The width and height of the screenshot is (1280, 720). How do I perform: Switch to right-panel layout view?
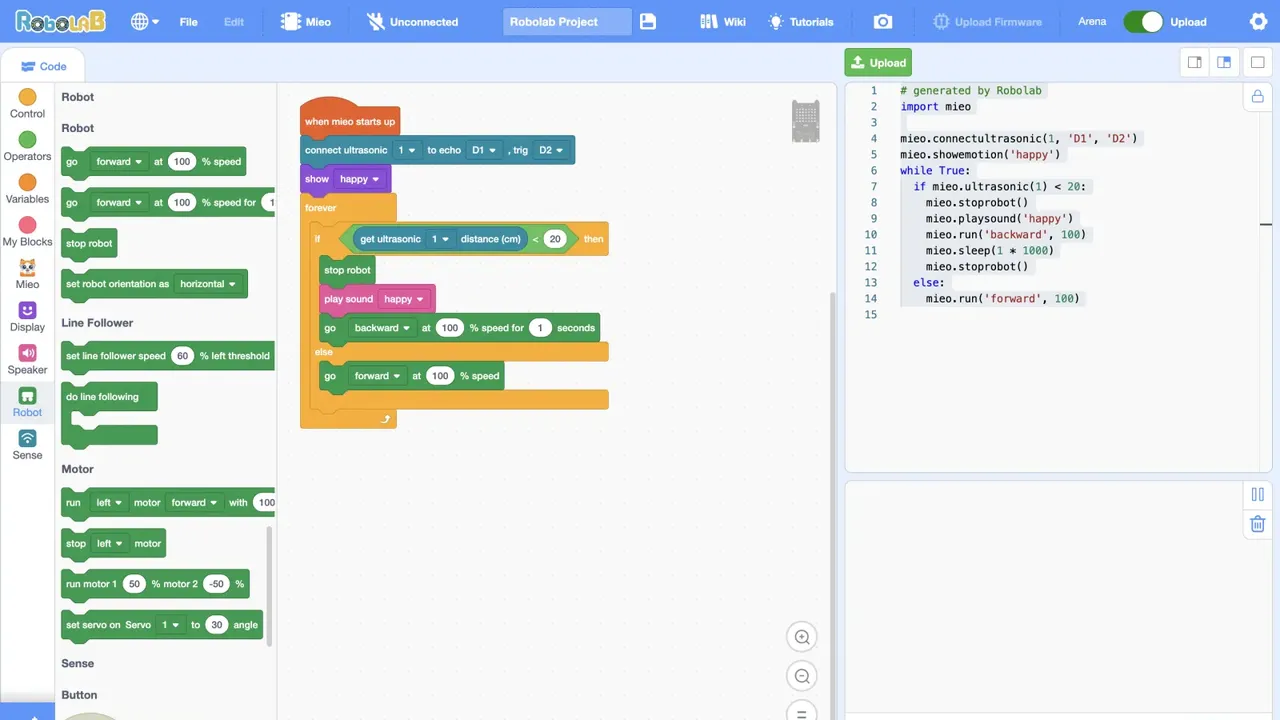pyautogui.click(x=1194, y=62)
